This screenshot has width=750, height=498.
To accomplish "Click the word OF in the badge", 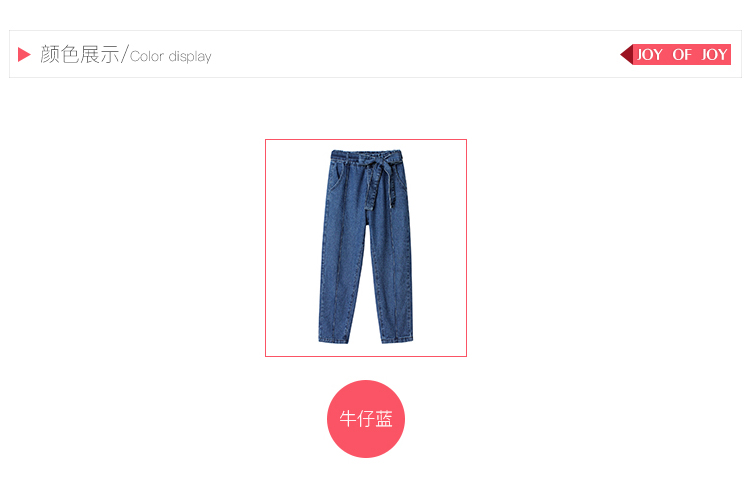I will (682, 55).
